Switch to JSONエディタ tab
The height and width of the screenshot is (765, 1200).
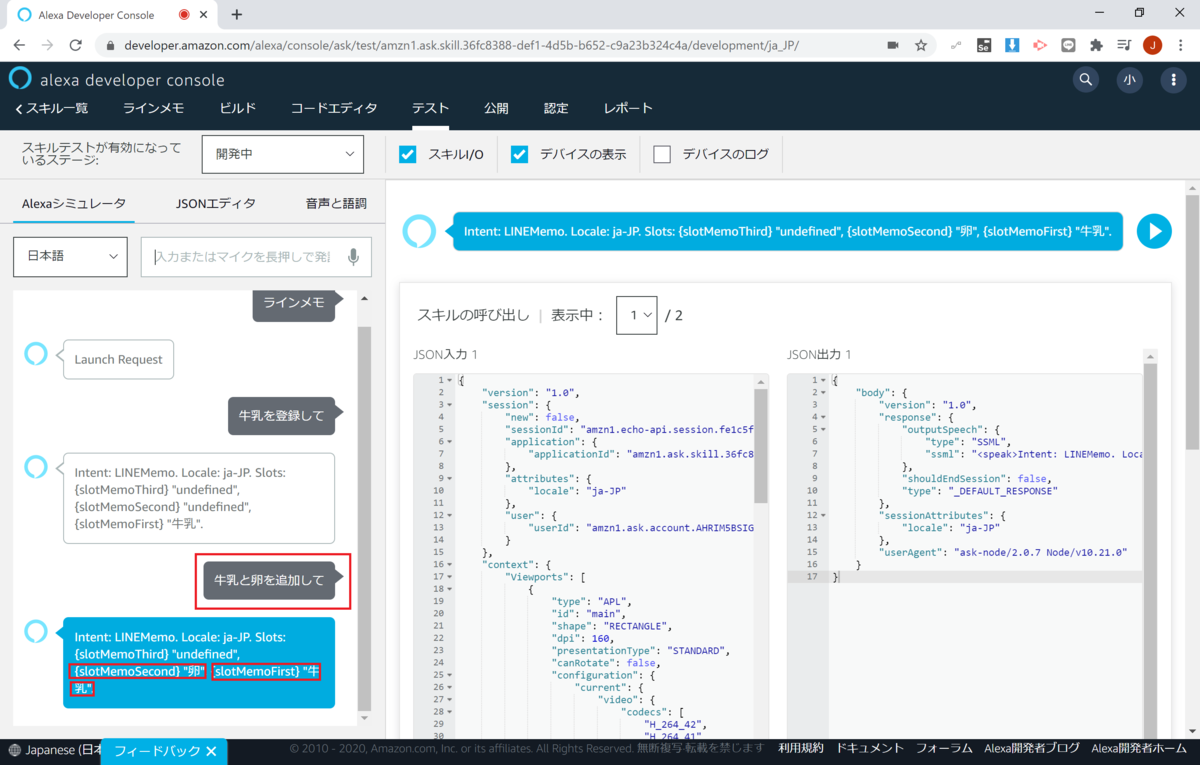pos(216,203)
